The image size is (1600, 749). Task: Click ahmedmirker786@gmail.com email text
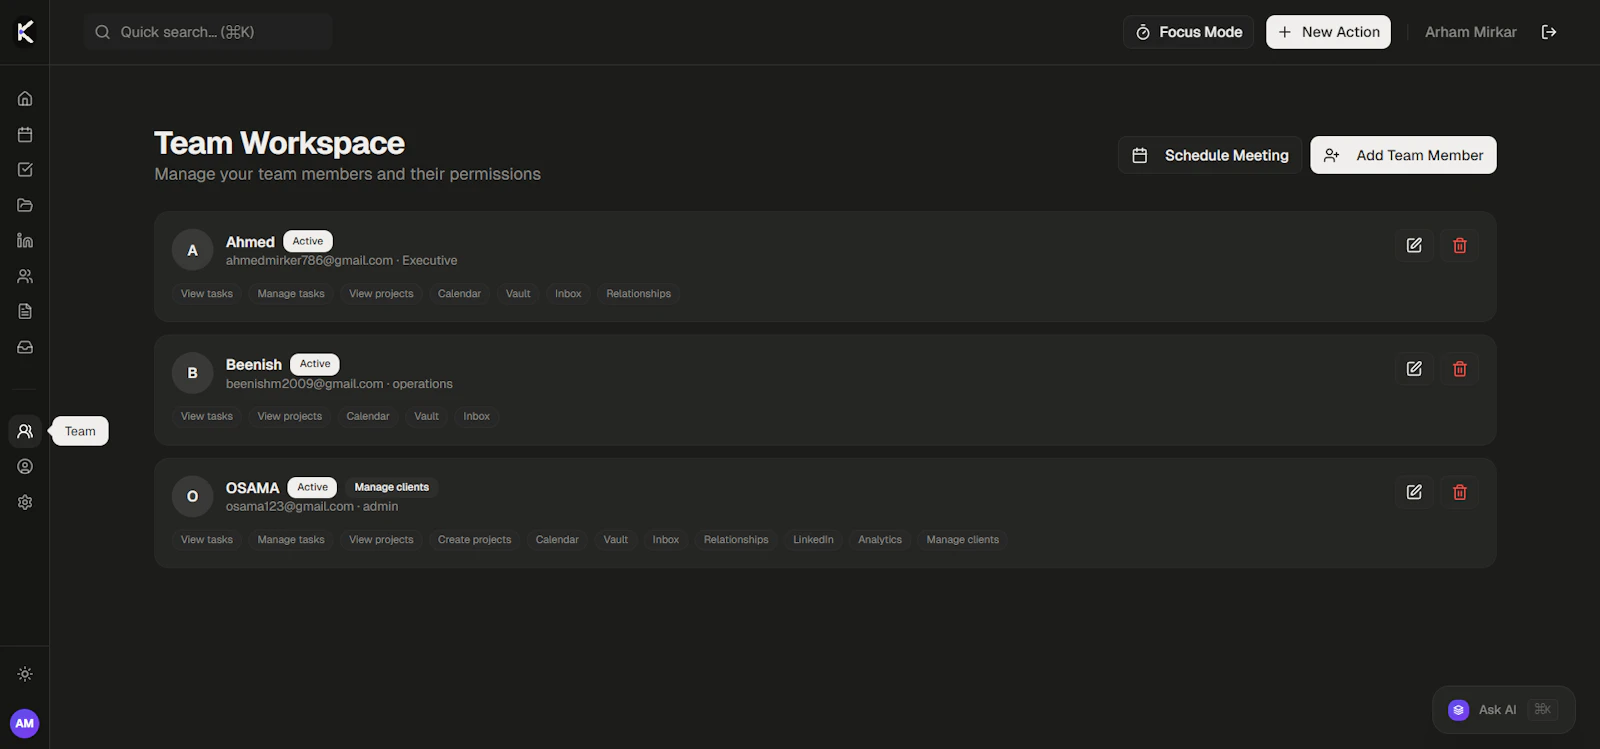309,260
